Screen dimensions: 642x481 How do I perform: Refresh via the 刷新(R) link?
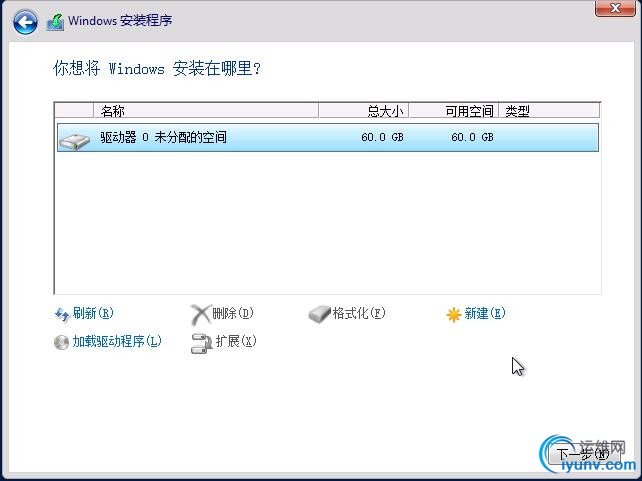93,313
